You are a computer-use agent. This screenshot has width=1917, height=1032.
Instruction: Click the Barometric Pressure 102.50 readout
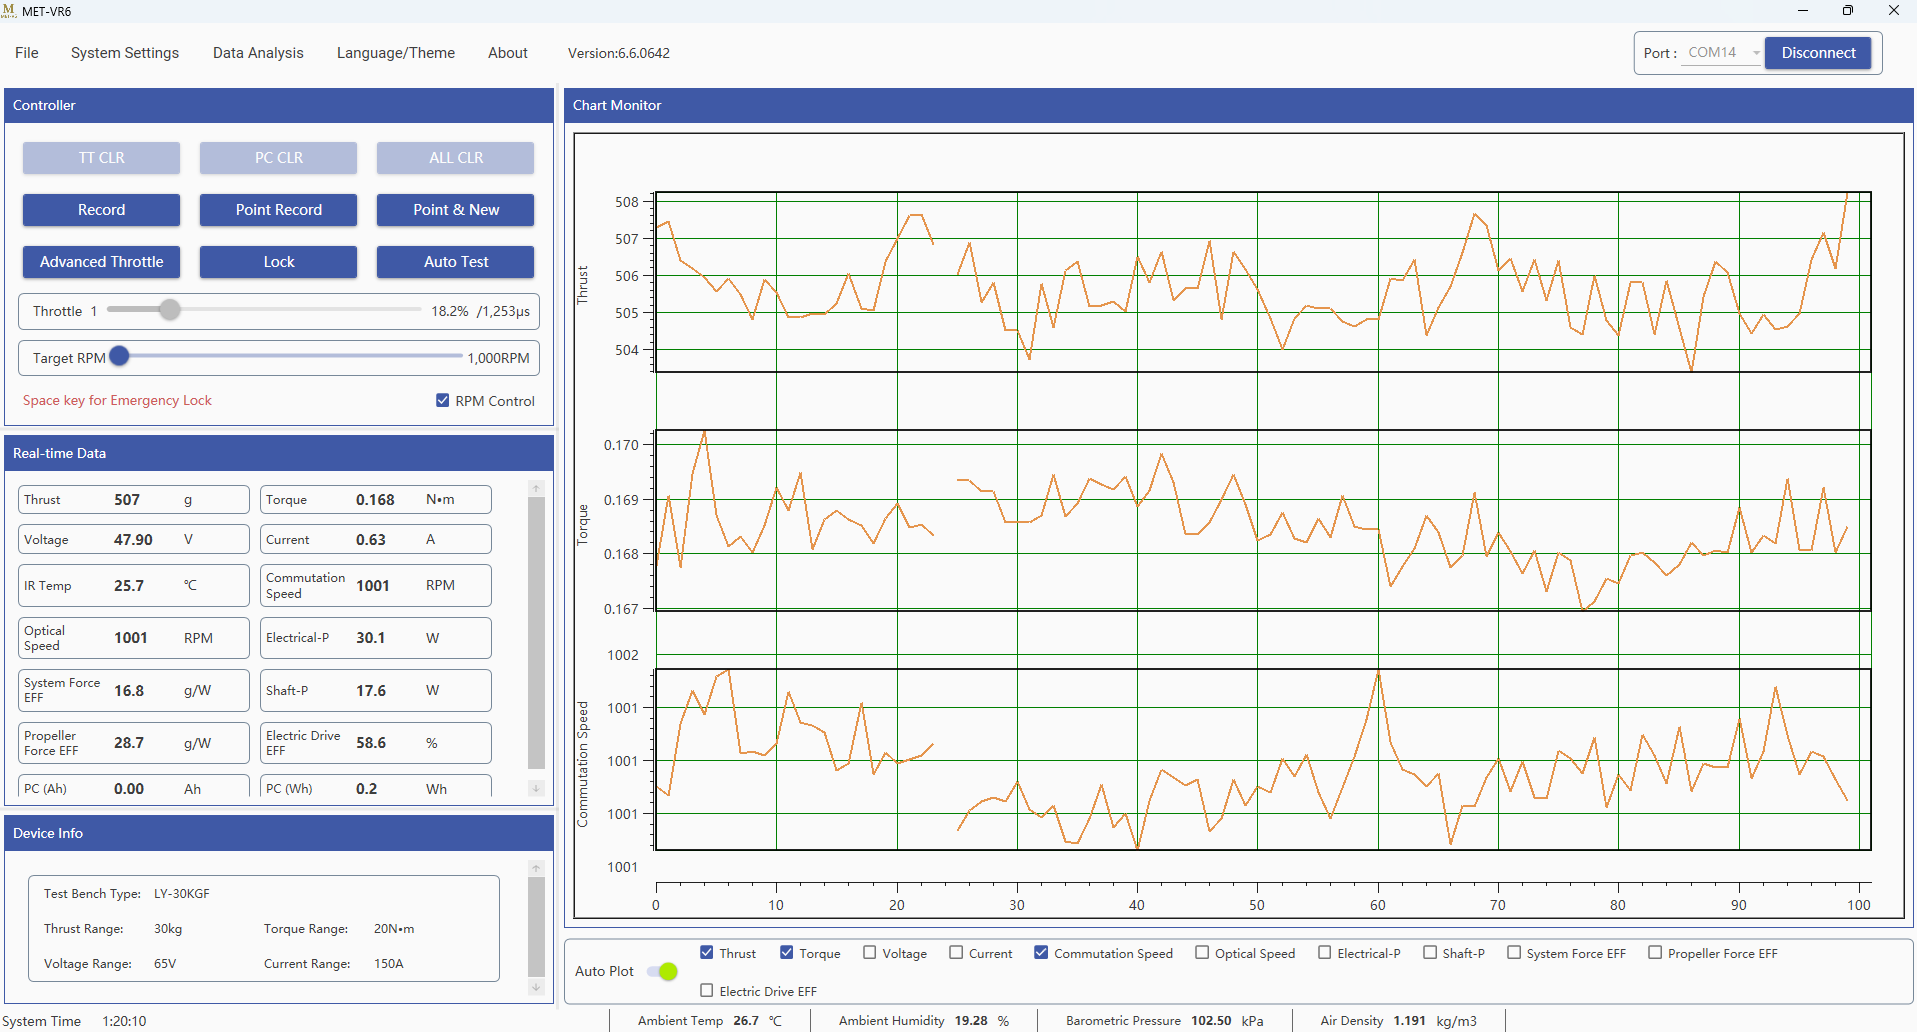[x=1211, y=1021]
